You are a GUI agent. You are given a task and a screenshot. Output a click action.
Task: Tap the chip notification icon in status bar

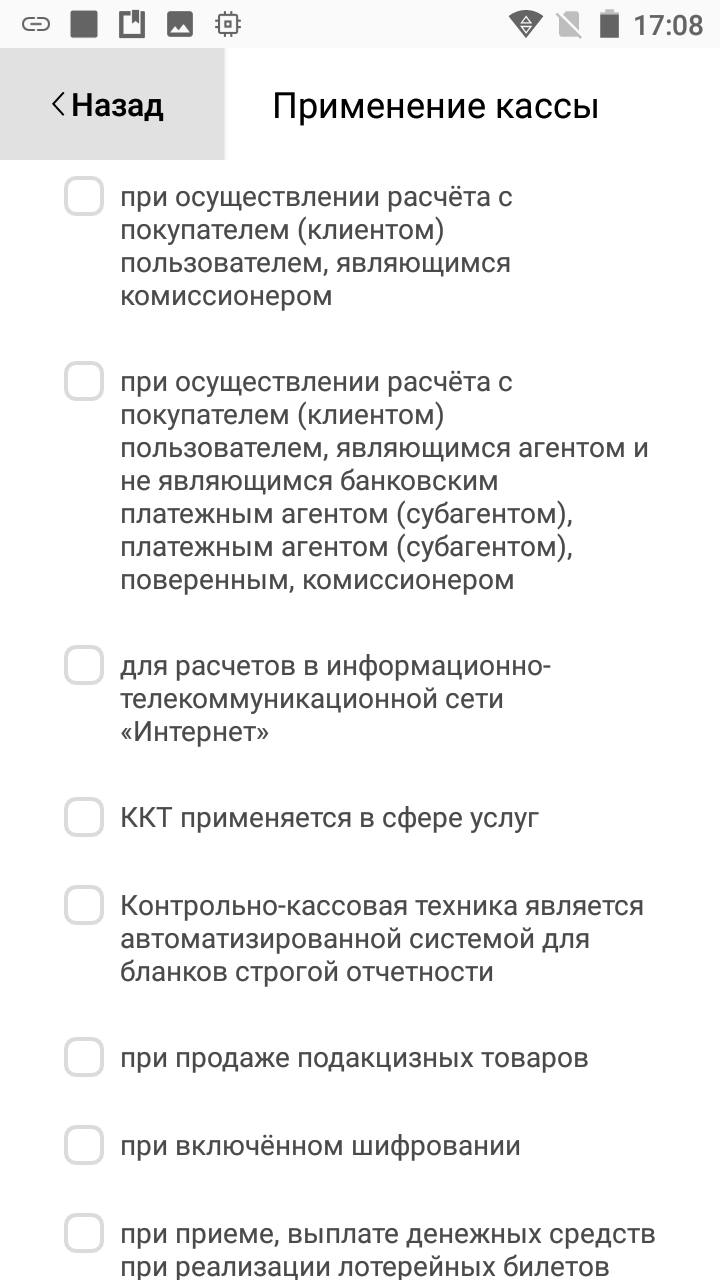pos(228,24)
